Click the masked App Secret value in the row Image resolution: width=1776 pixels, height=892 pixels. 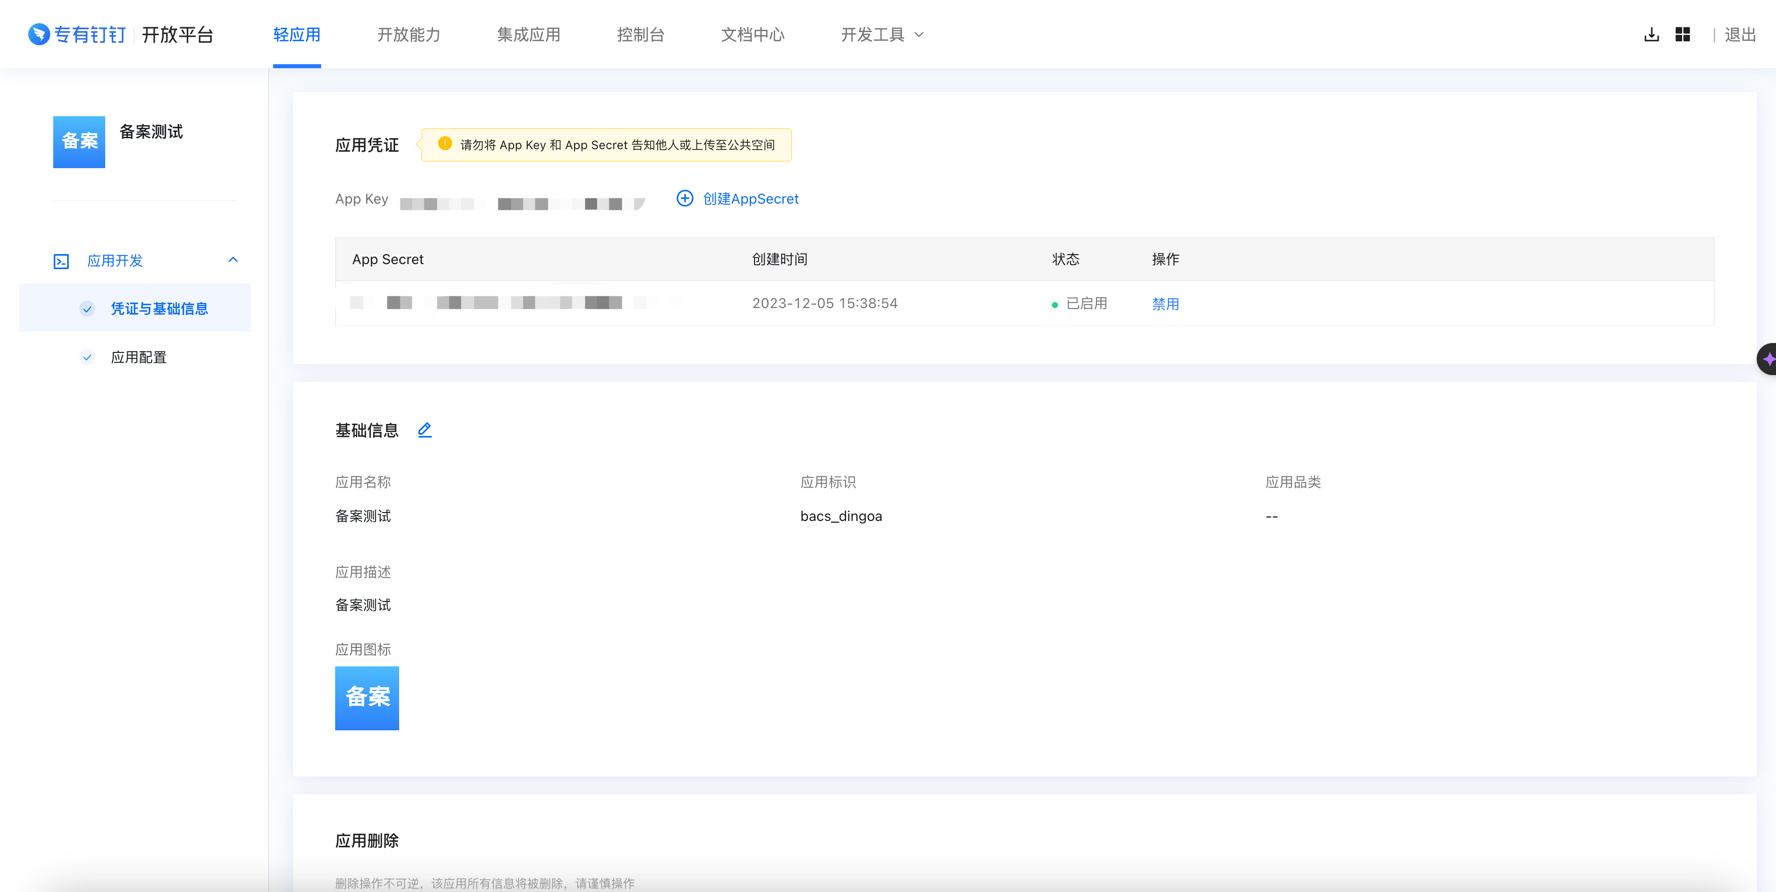tap(515, 302)
